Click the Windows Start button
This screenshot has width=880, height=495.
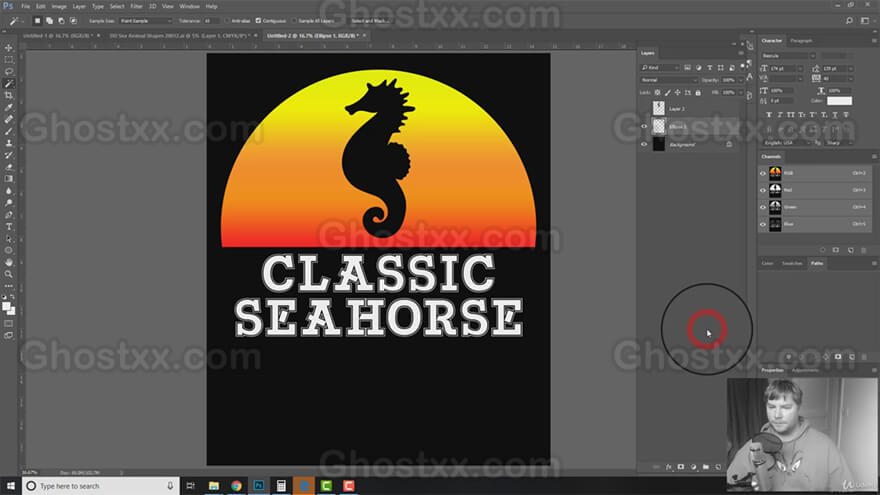[11, 486]
